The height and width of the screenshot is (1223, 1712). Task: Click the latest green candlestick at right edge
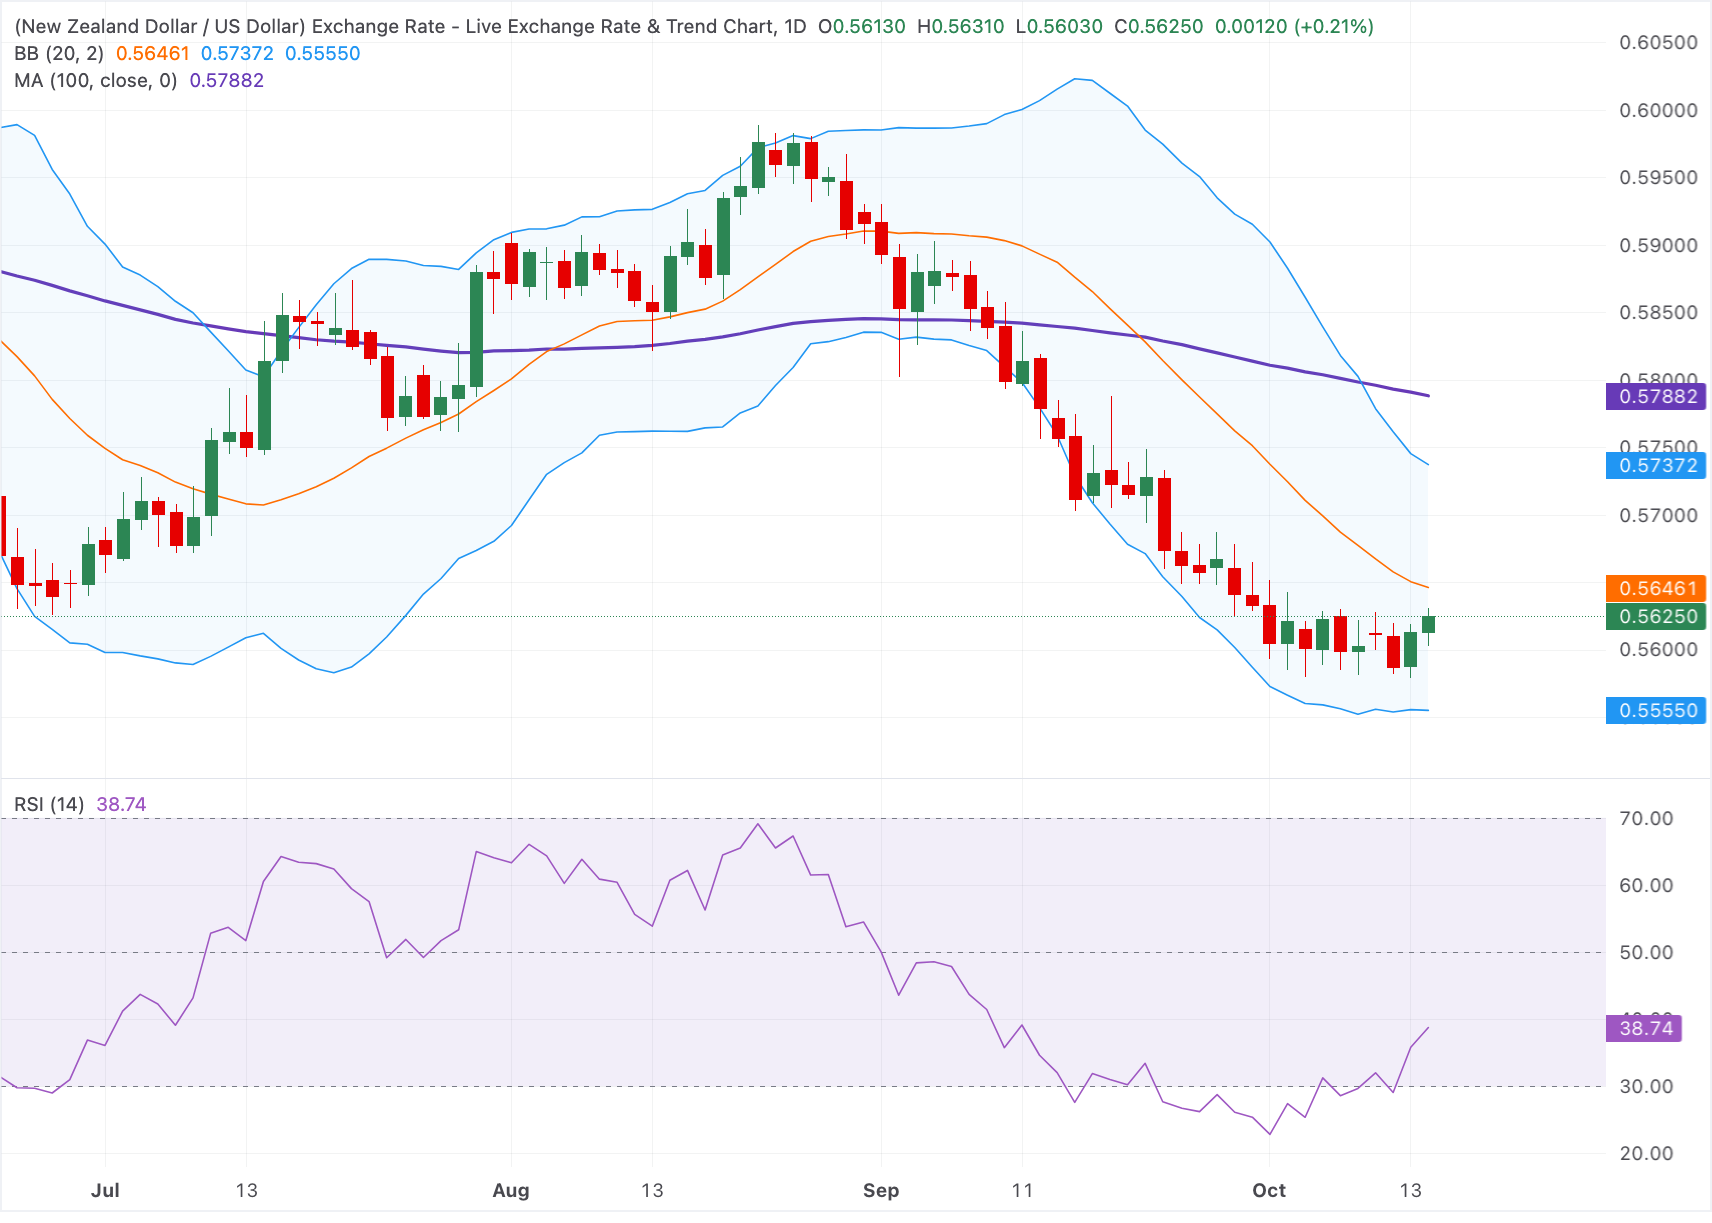coord(1428,625)
